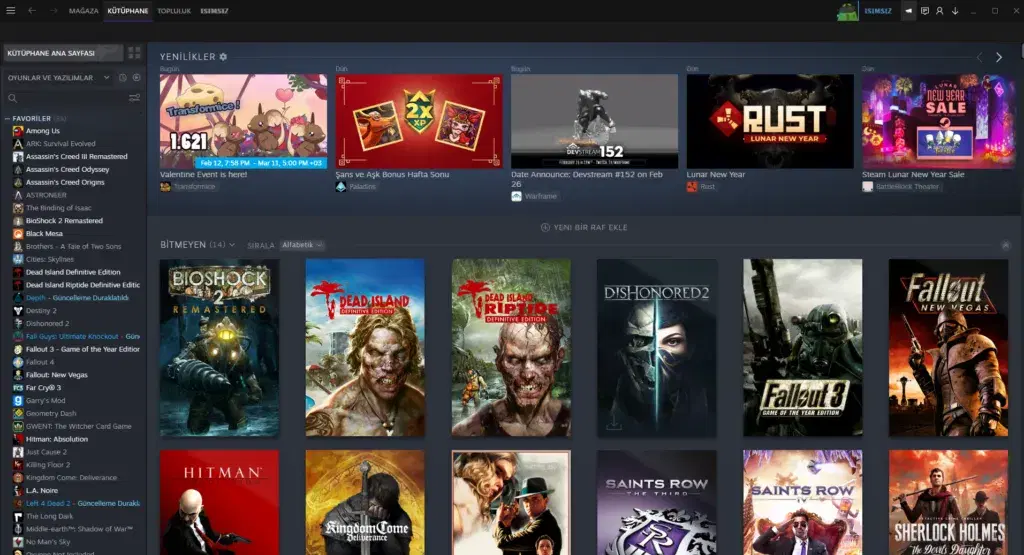Open the announcements megaphone icon
1024x555 pixels.
coord(908,10)
